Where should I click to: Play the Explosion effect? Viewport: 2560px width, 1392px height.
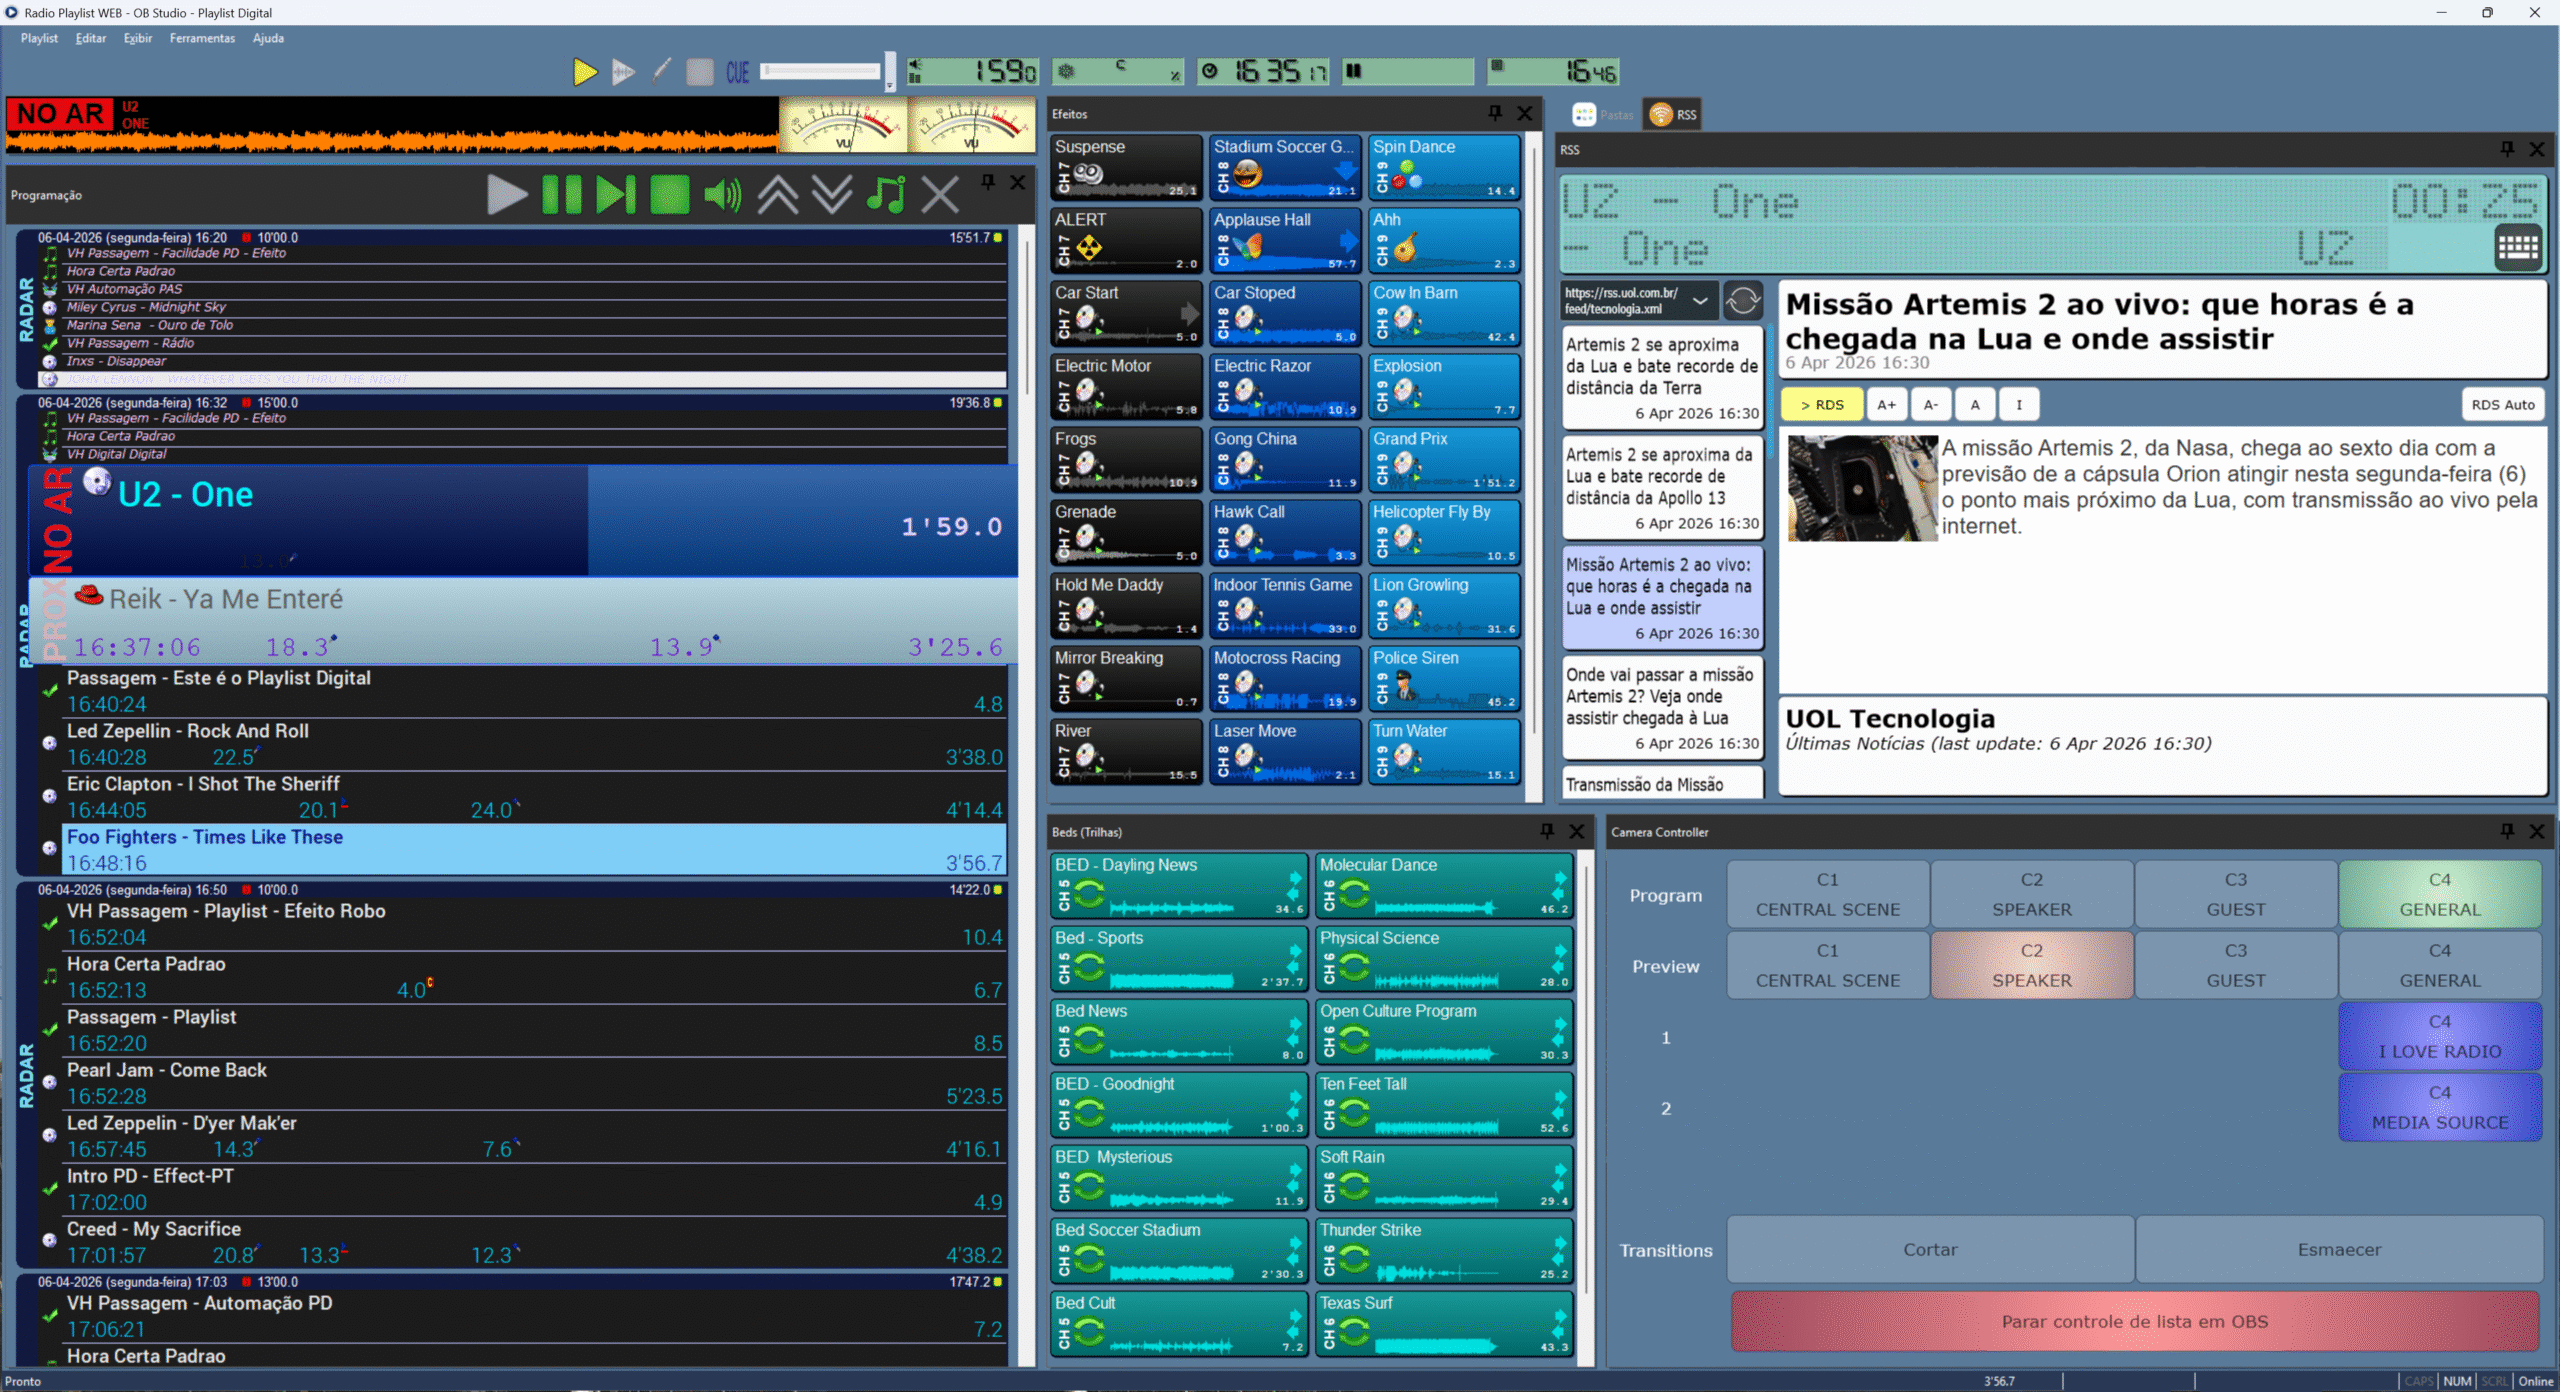(1444, 386)
